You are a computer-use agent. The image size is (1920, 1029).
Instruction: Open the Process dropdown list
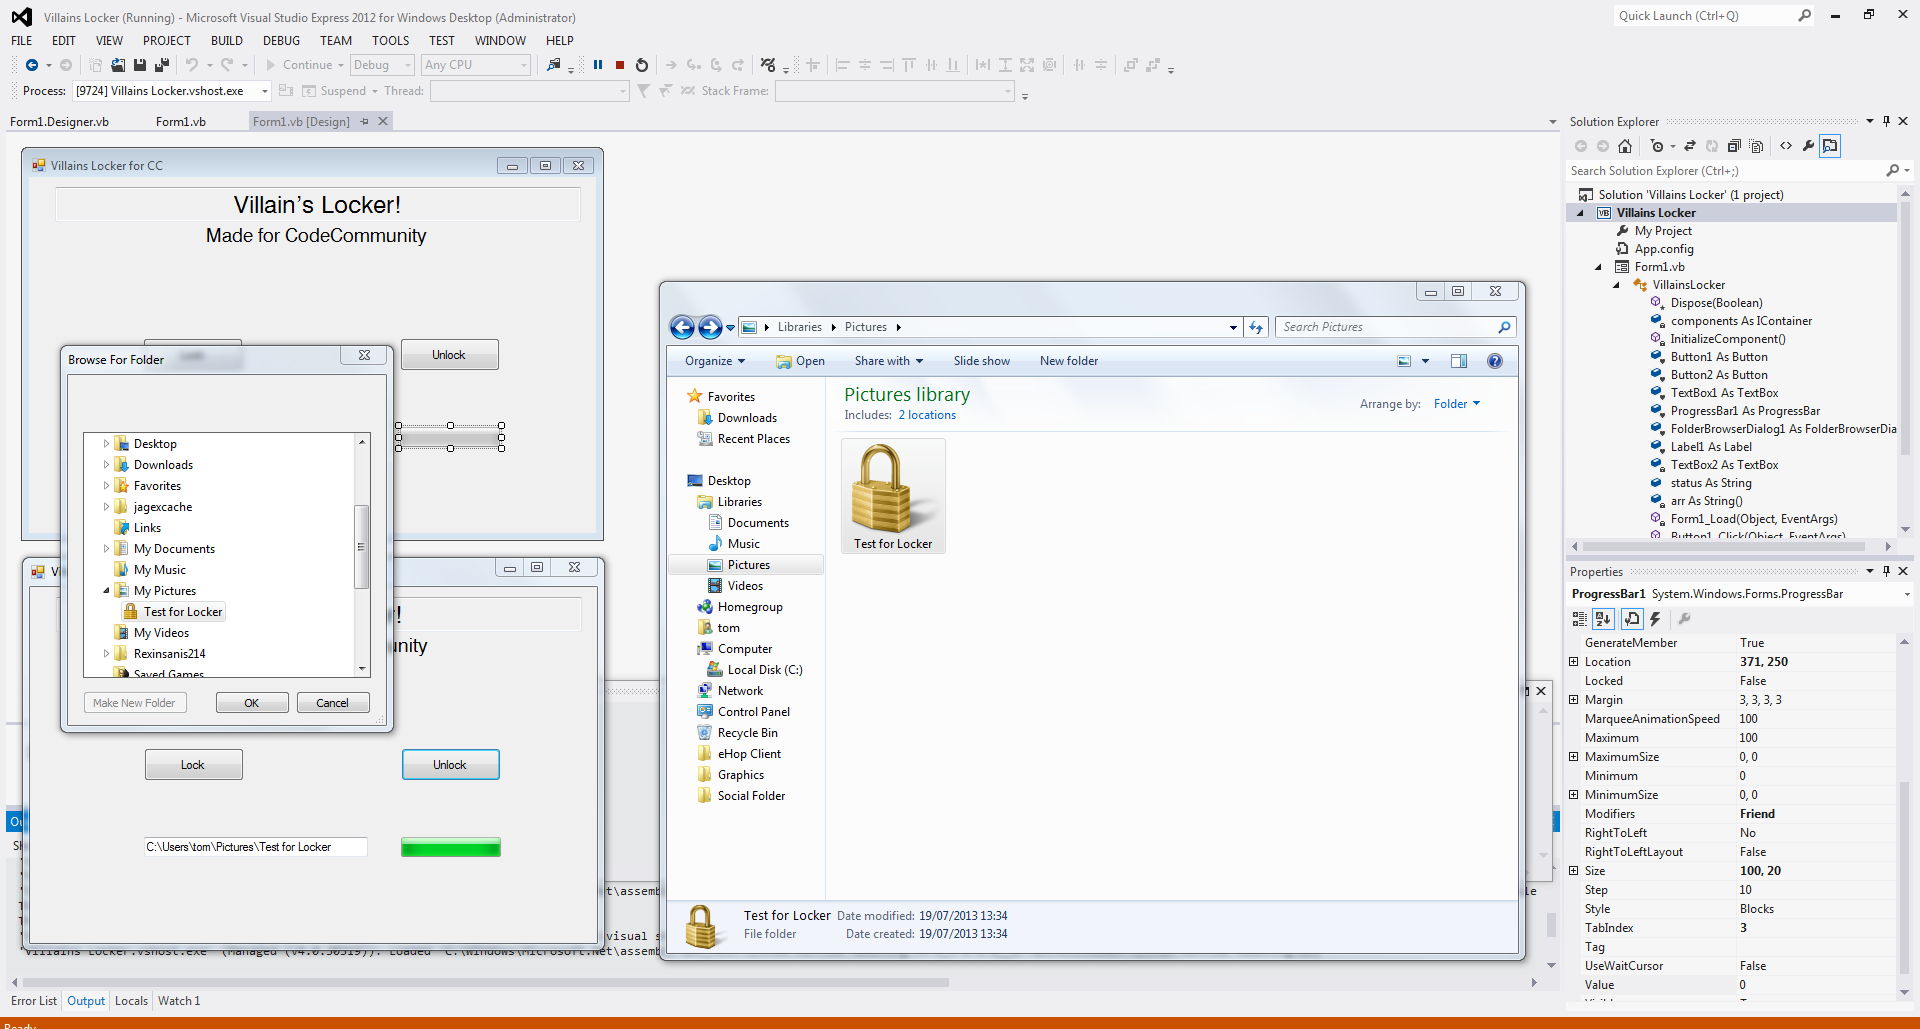coord(265,91)
